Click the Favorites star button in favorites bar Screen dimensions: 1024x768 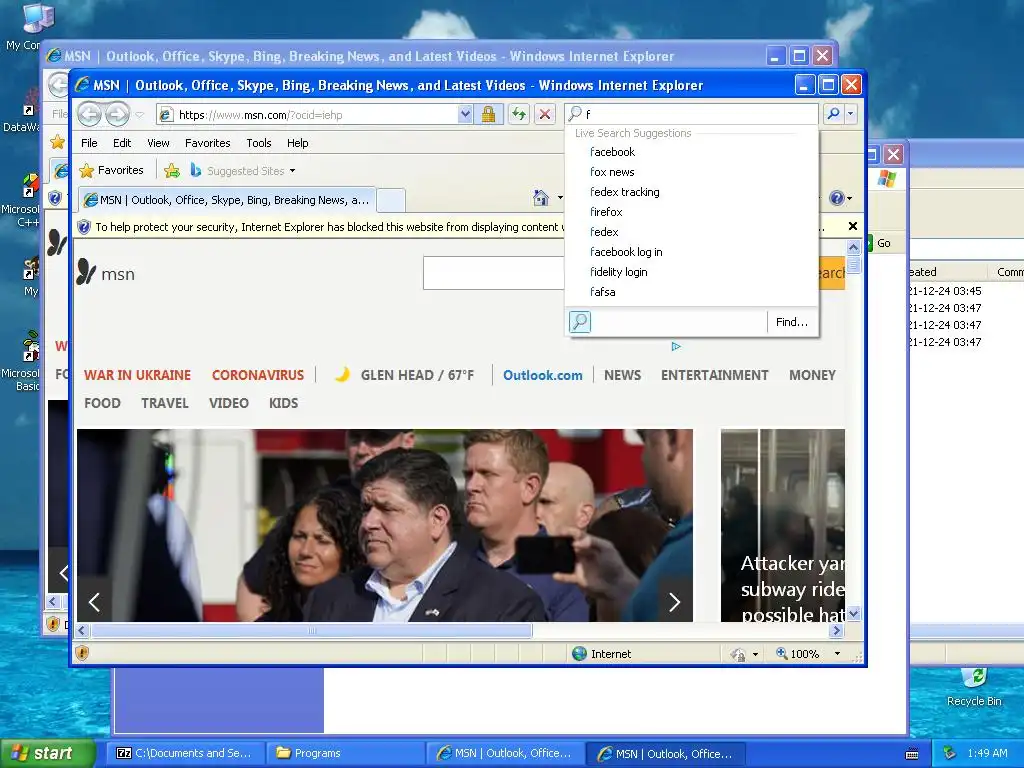tap(111, 170)
